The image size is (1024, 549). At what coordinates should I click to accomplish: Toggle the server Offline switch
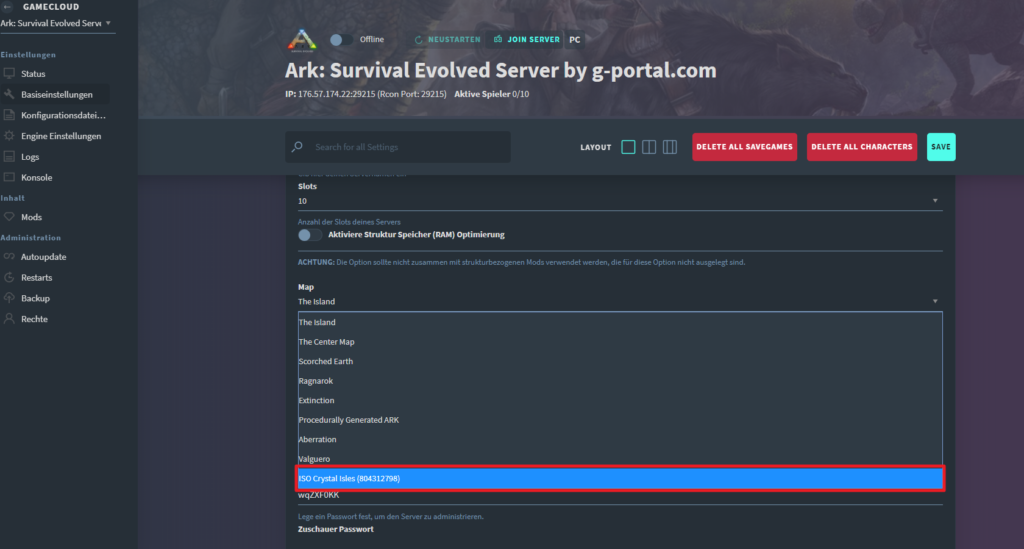tap(341, 40)
